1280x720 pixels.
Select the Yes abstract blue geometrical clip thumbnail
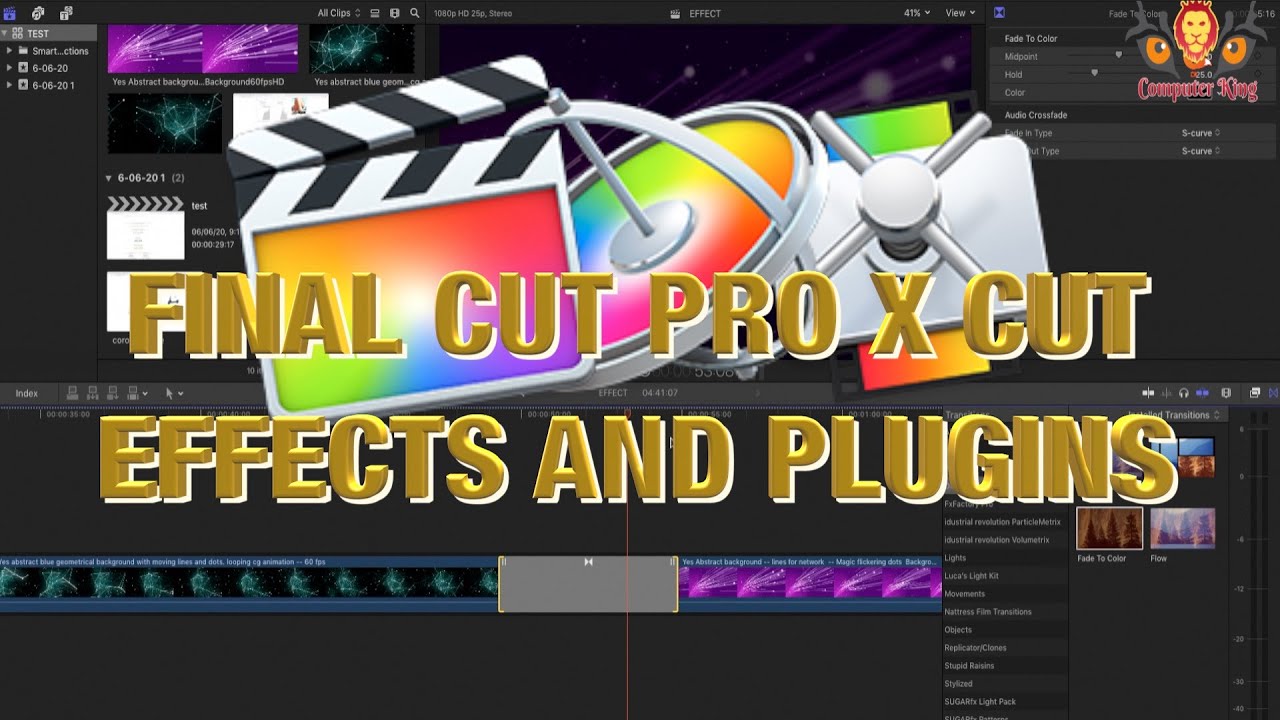(x=364, y=49)
